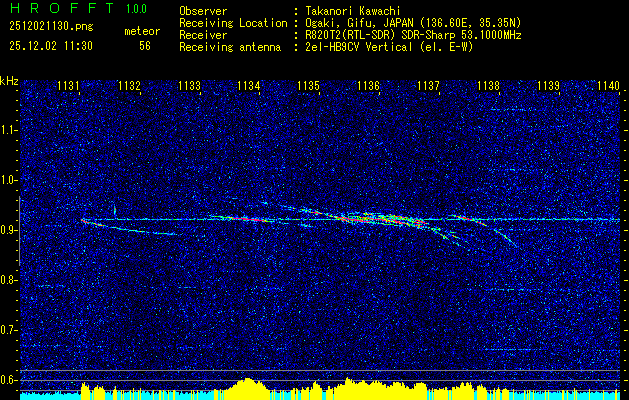Click the date stamp 25.12.02 11:30
This screenshot has height=400, width=629.
(51, 46)
